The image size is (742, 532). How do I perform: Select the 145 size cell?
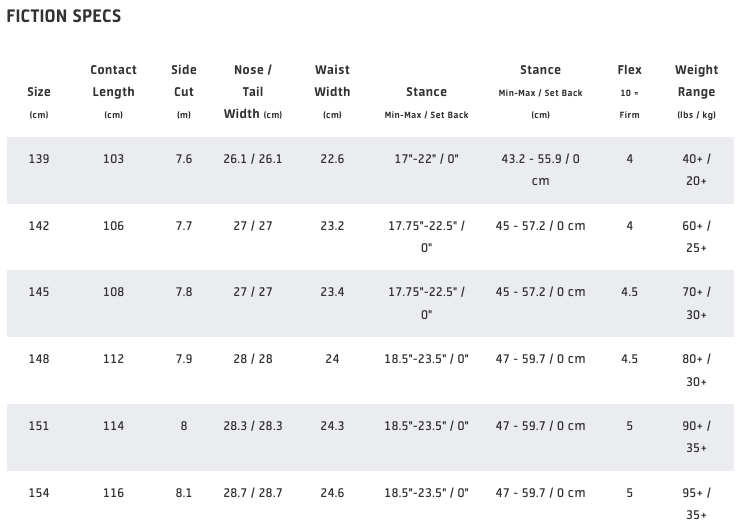click(x=39, y=292)
